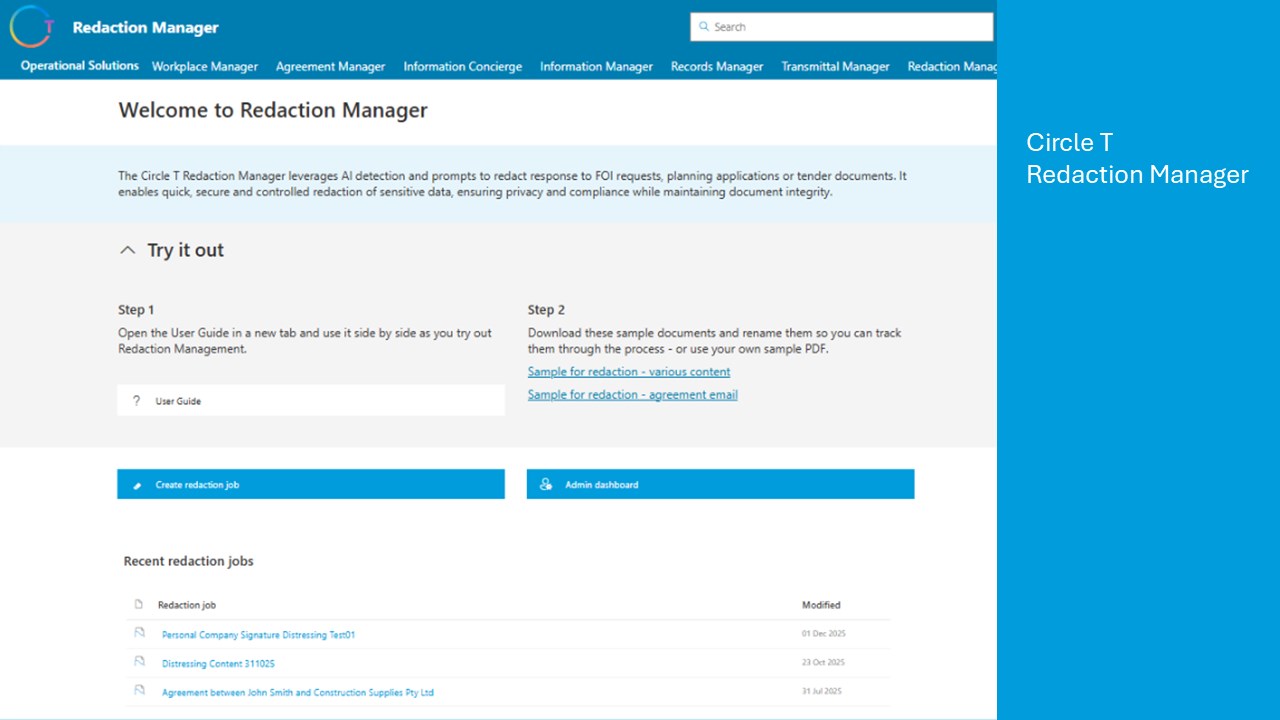Screen dimensions: 1280x720
Task: Click inside the Search input field
Action: tap(842, 27)
